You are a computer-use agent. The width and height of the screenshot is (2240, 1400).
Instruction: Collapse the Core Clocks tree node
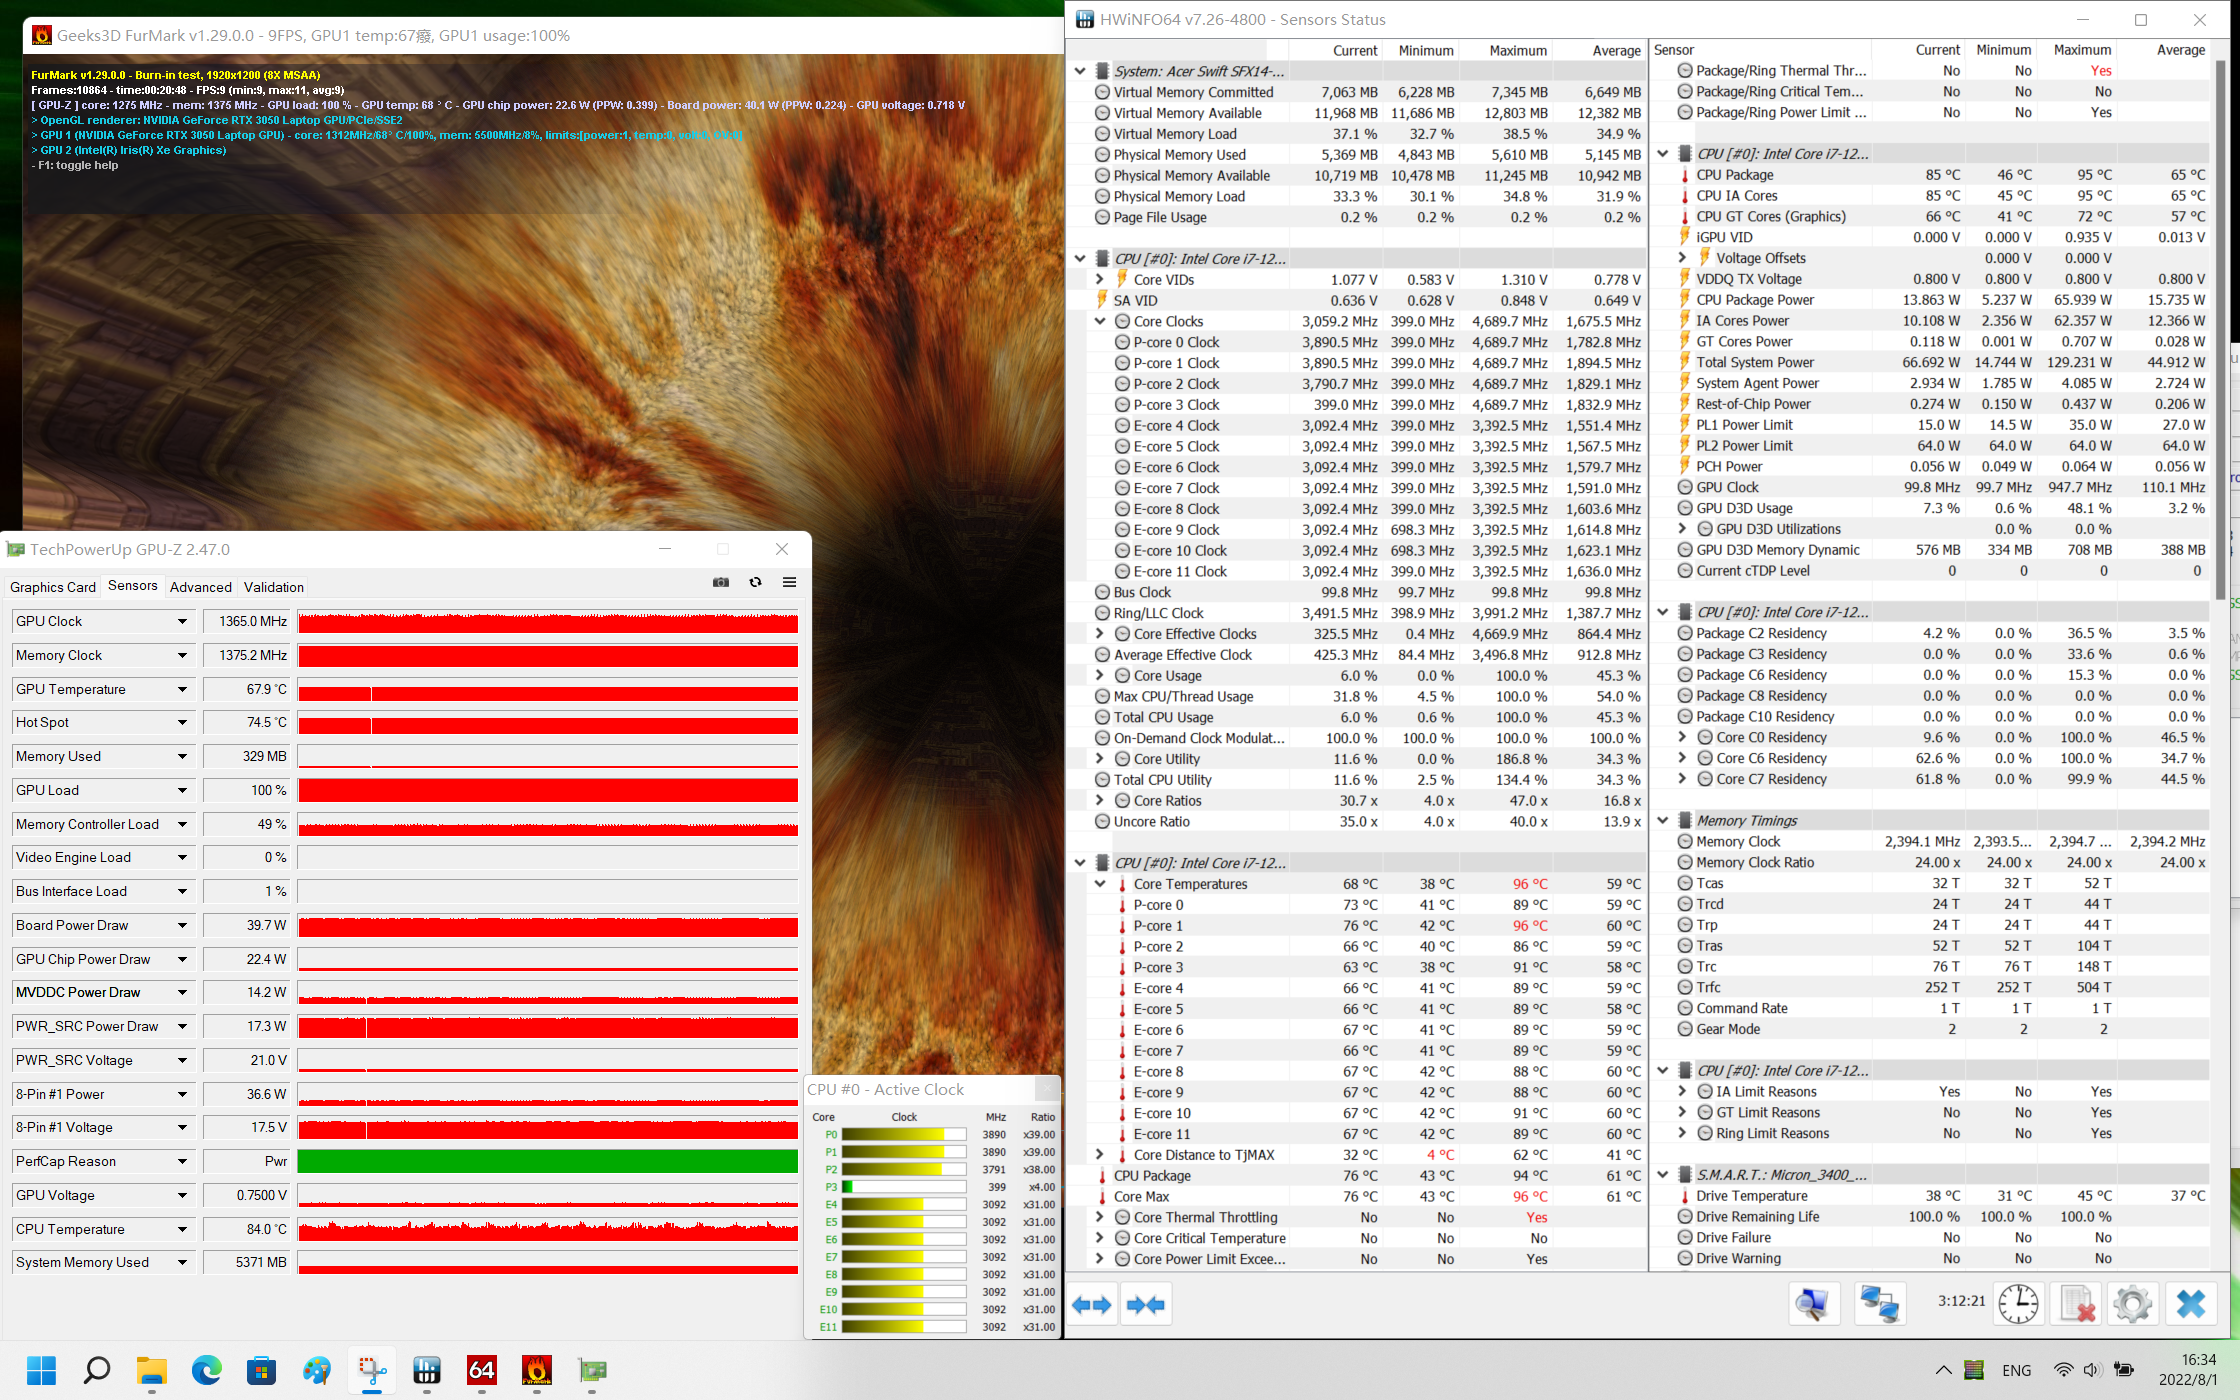coord(1100,322)
